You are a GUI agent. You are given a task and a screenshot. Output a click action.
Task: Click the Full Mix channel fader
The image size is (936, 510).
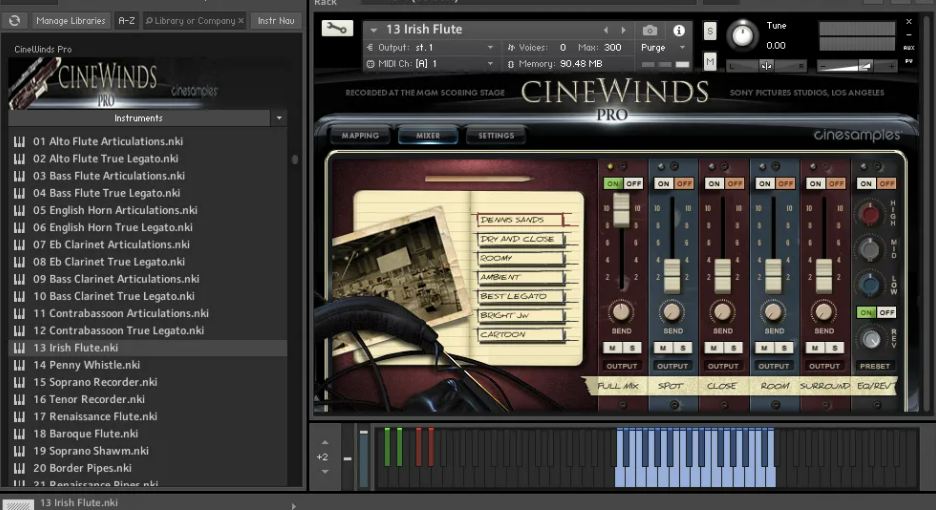(x=621, y=211)
